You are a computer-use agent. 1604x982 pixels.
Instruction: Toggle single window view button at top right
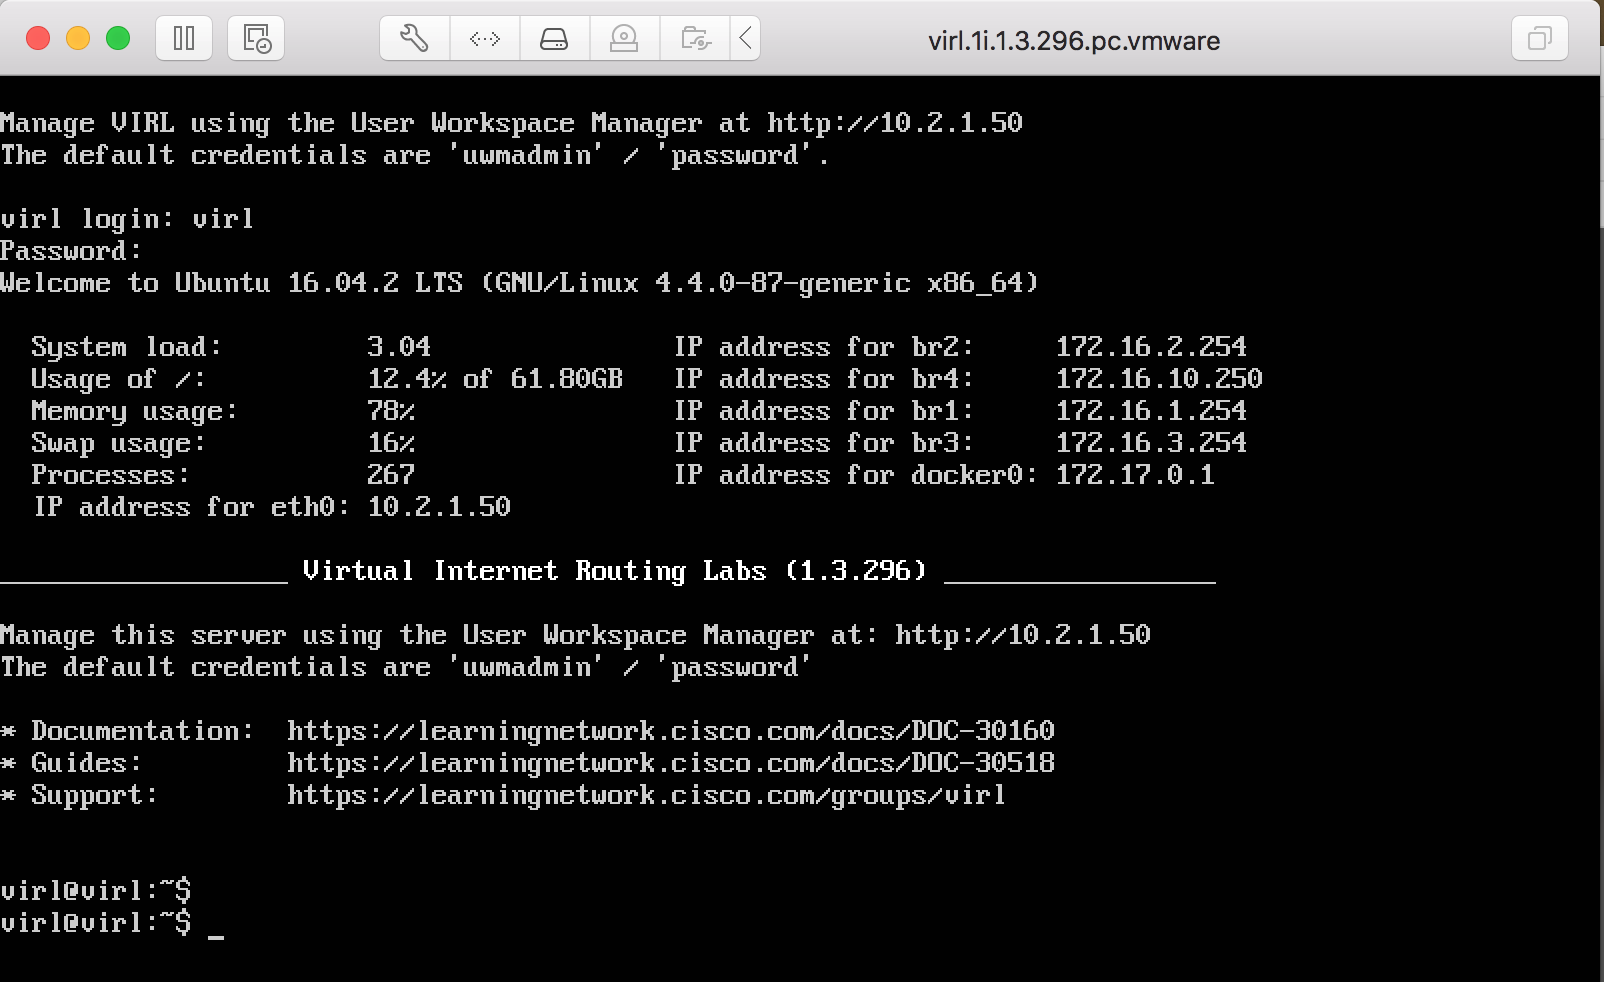coord(1540,39)
